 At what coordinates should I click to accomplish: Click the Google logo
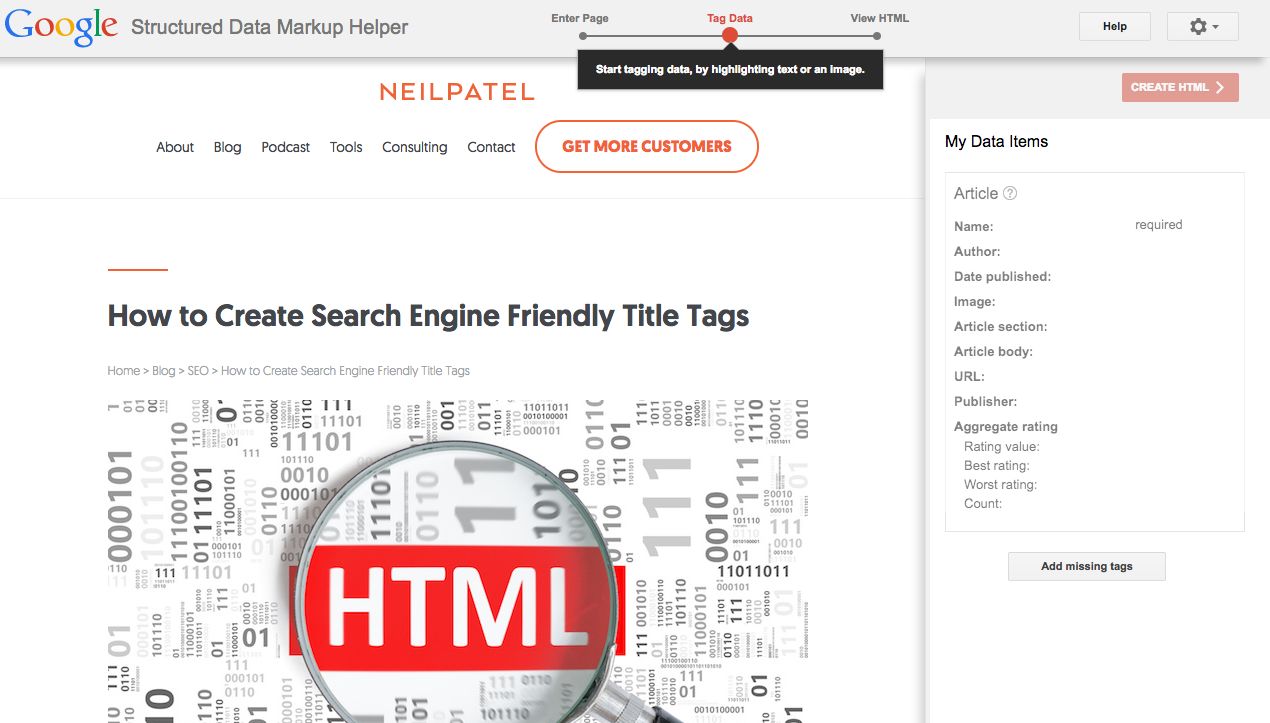(60, 26)
